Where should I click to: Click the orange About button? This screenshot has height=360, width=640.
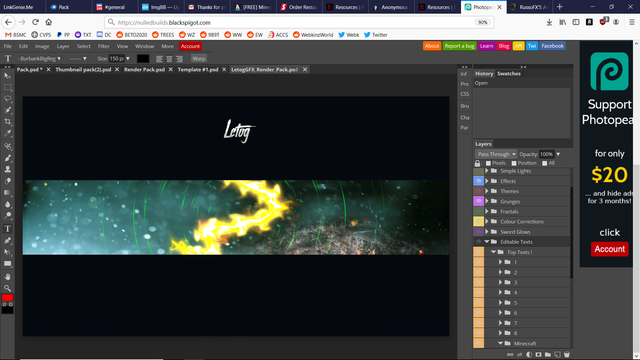432,46
